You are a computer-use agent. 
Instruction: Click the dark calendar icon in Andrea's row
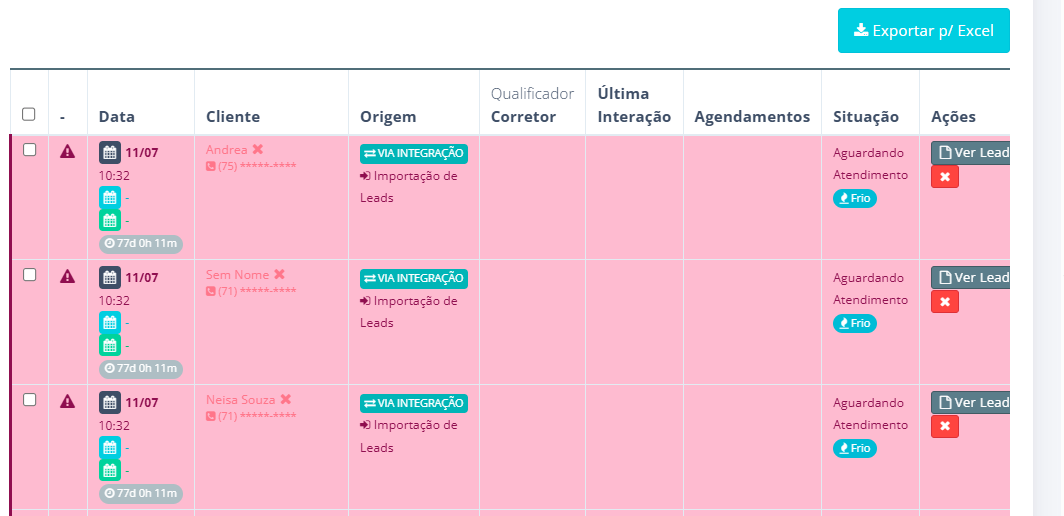point(110,152)
